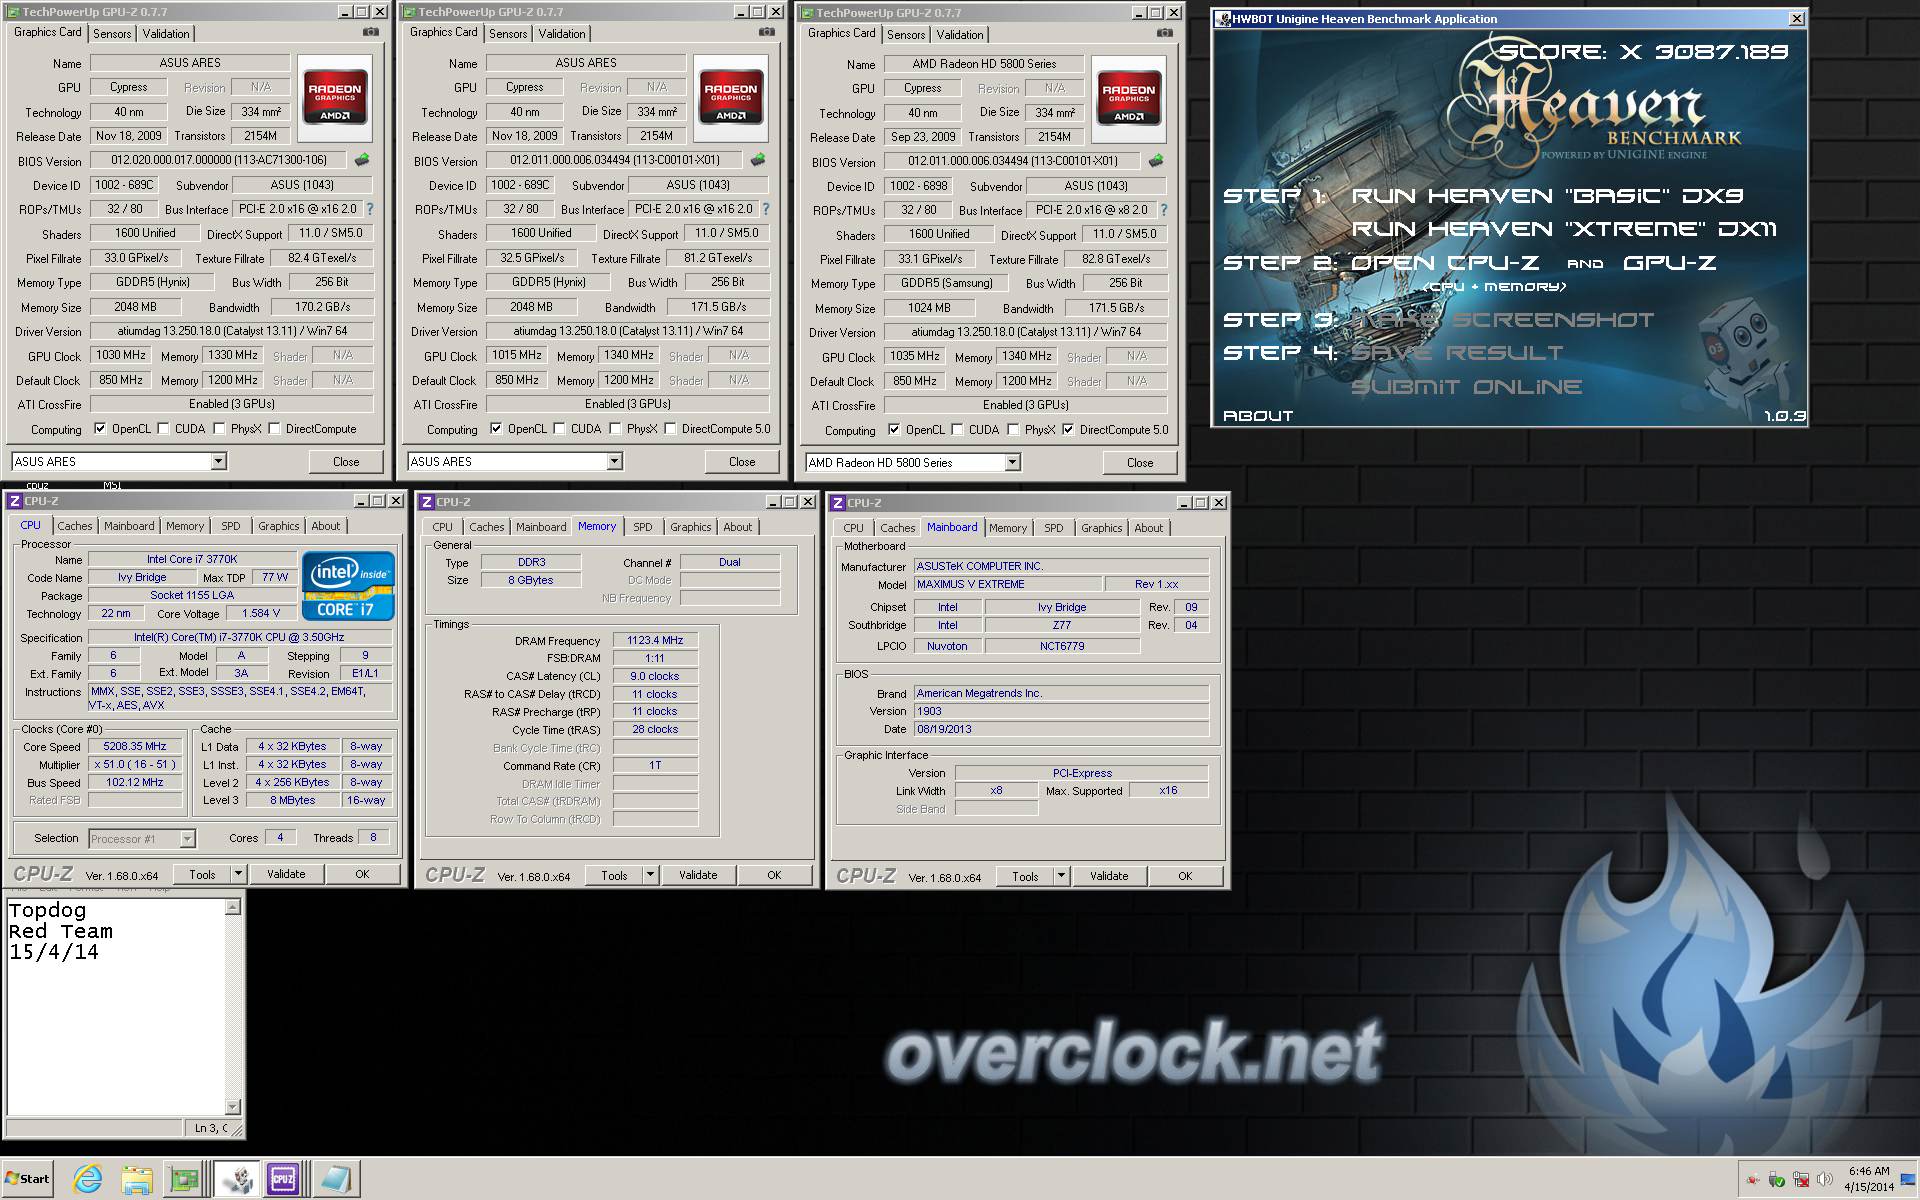Viewport: 1920px width, 1200px height.
Task: Click BIOS save icon in the third GPU-Z window
Action: (x=1156, y=161)
